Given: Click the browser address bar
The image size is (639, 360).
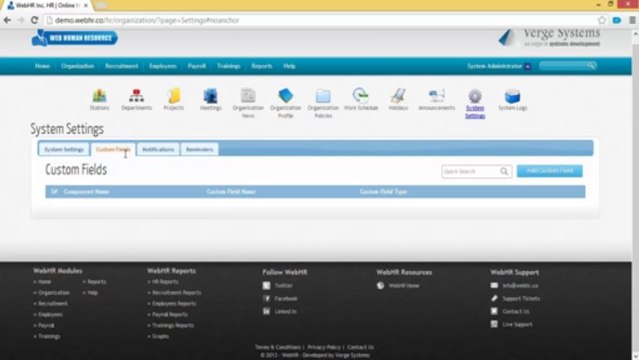Looking at the screenshot, I should [322, 20].
